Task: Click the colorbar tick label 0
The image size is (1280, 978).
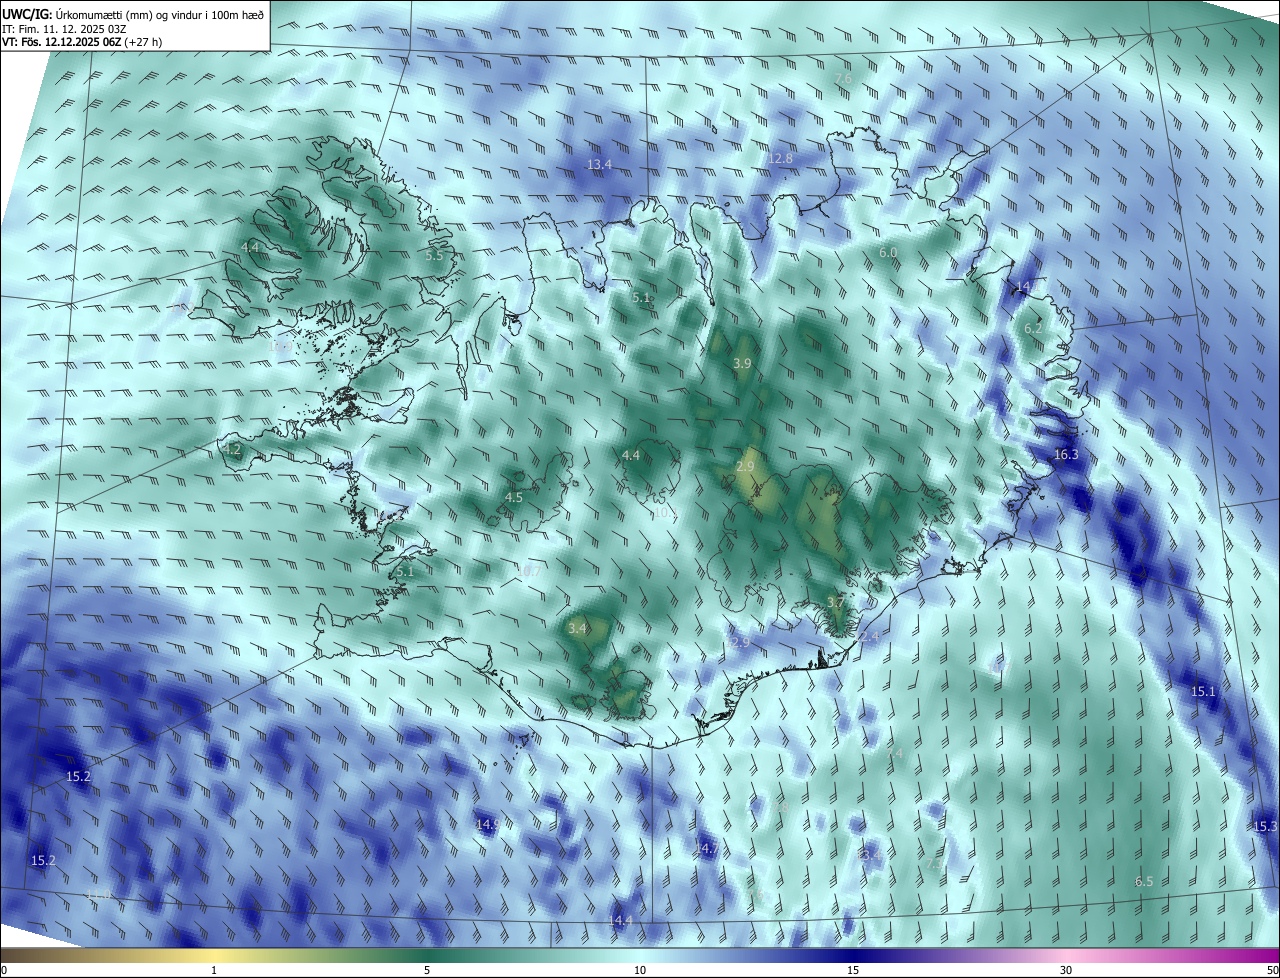Action: click(x=3, y=971)
